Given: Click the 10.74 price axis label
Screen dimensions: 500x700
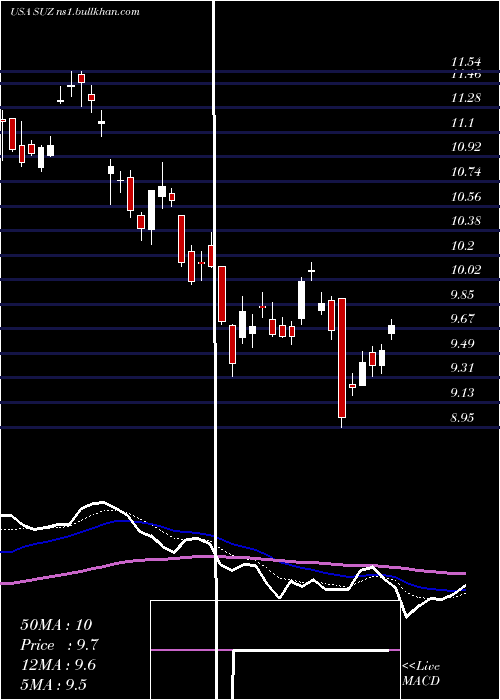Looking at the screenshot, I should [466, 172].
